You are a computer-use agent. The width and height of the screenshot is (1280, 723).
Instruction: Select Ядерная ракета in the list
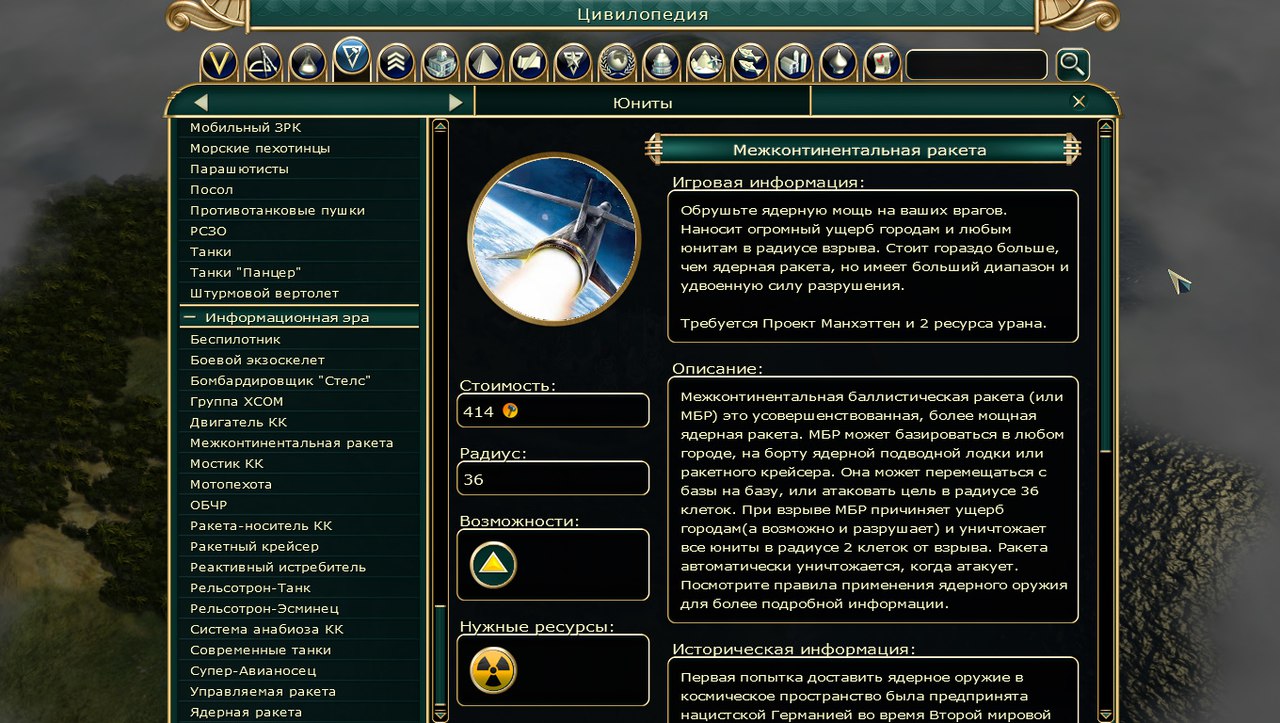pos(246,712)
